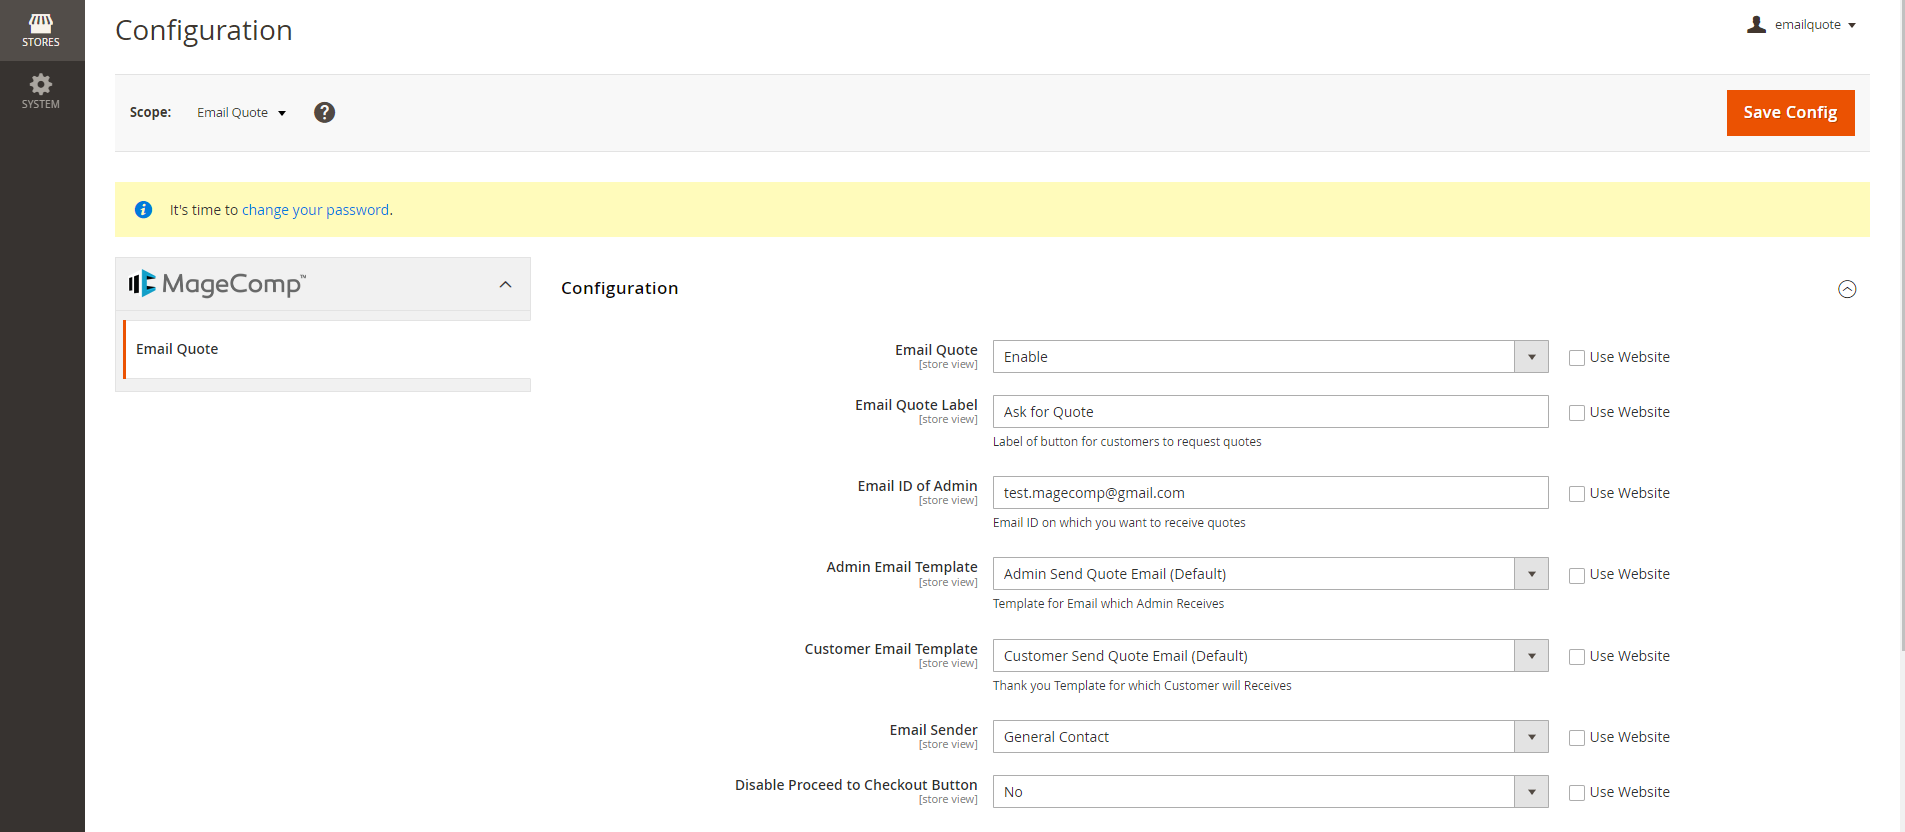This screenshot has width=1905, height=832.
Task: Open the Admin Email Template dropdown
Action: pos(1270,574)
